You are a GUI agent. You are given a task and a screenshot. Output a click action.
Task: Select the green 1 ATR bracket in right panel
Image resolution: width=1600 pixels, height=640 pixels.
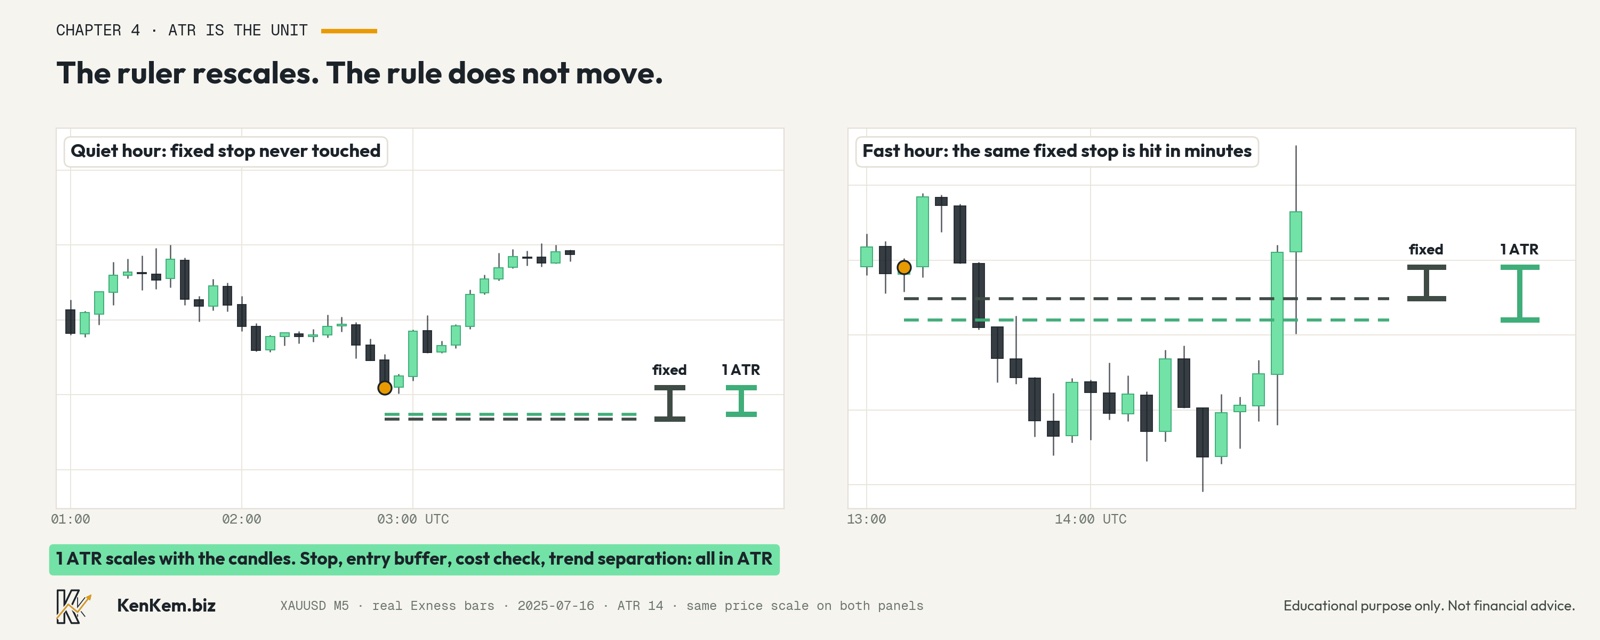(x=1520, y=293)
